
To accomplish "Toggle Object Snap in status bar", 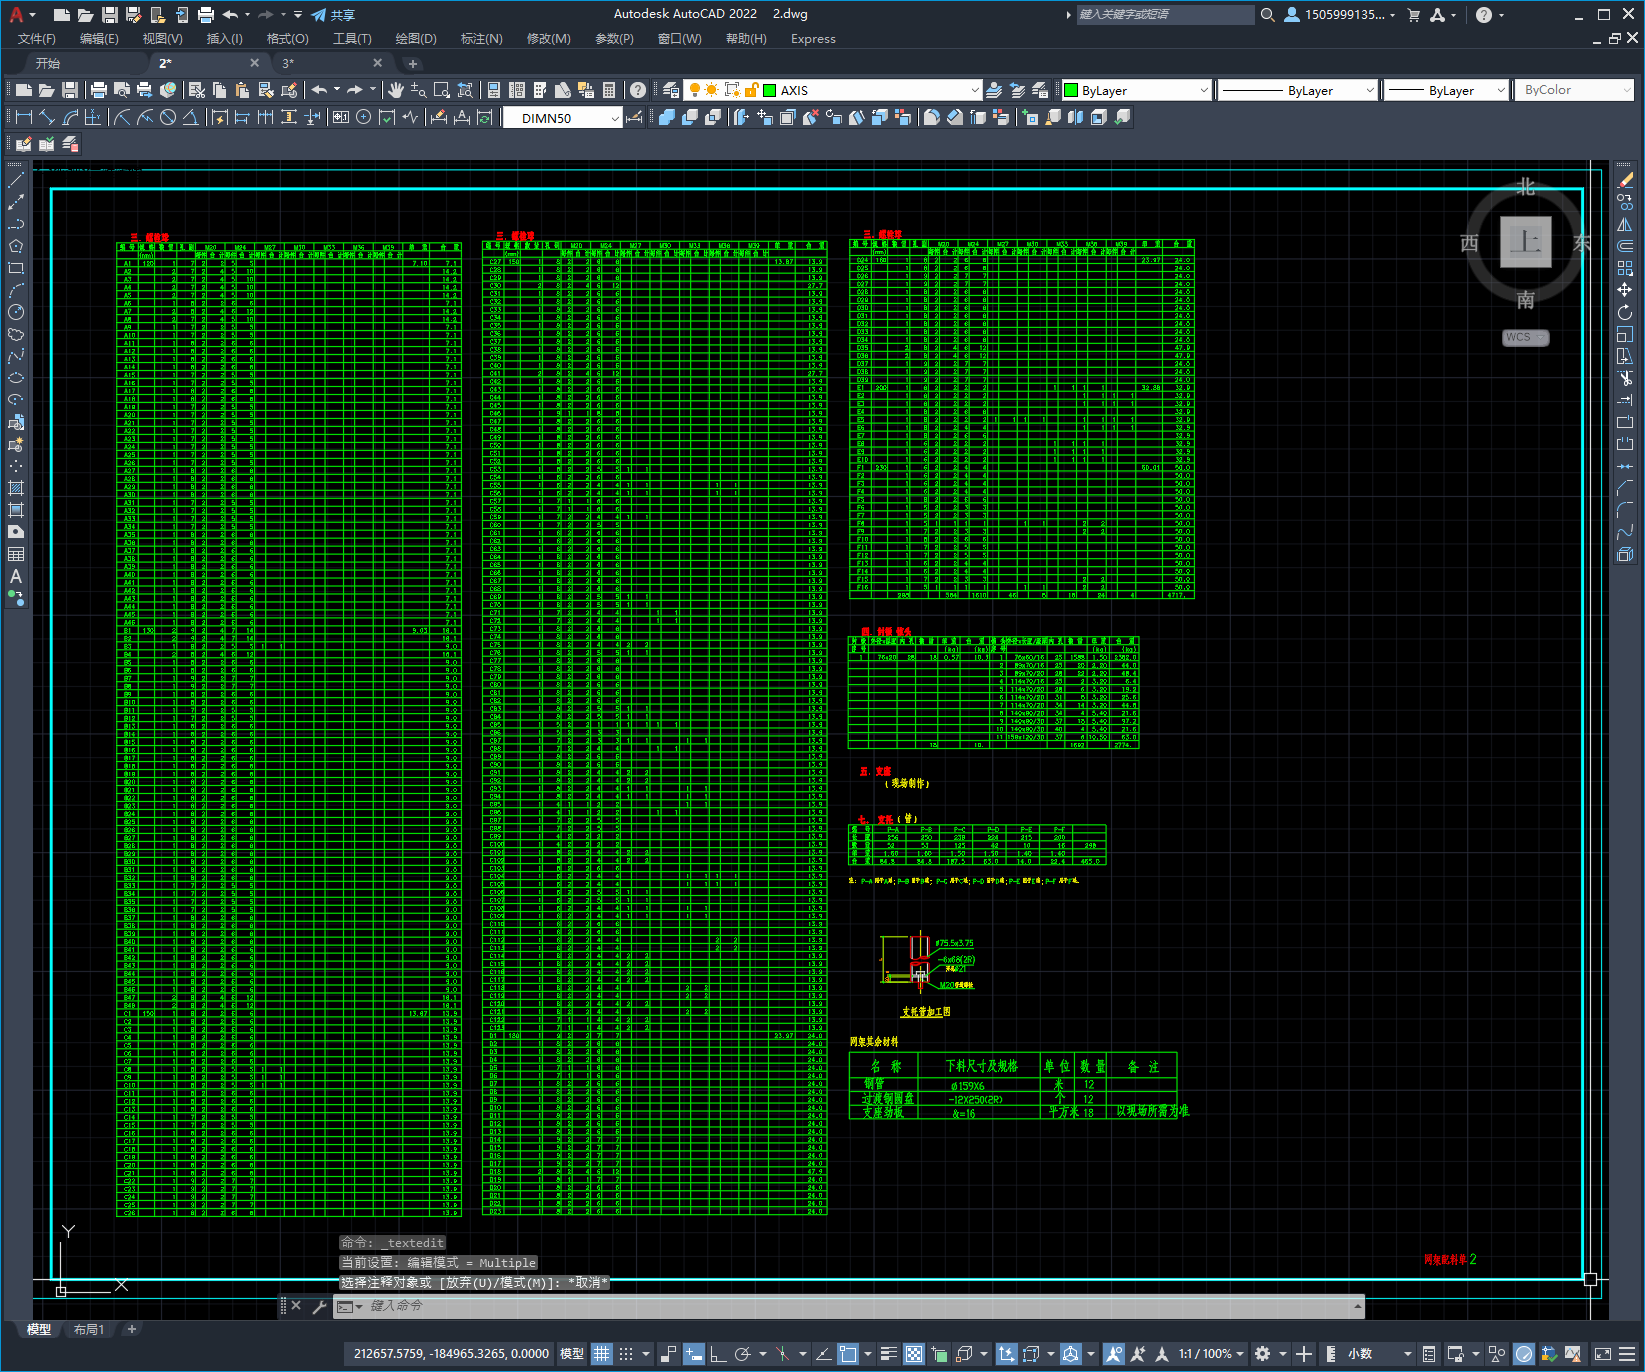I will tap(848, 1354).
